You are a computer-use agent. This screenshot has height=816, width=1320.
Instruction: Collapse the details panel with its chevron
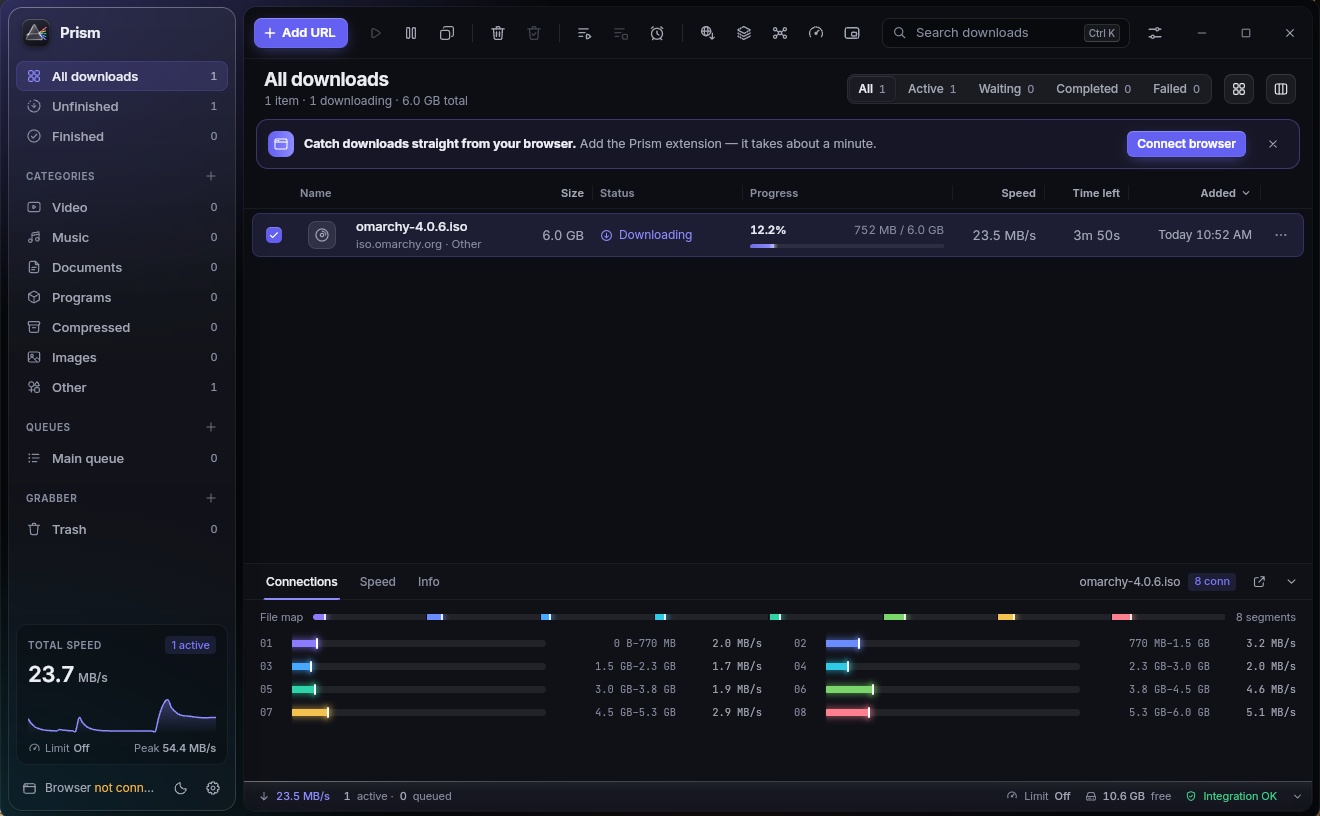point(1291,582)
